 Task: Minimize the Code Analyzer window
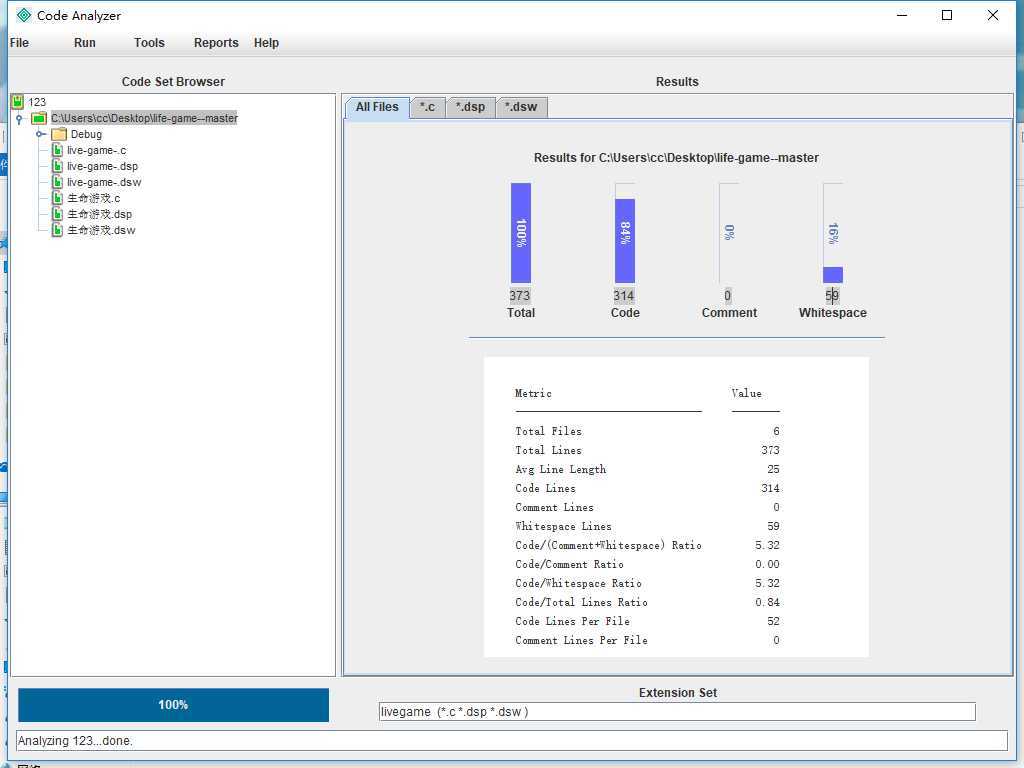pyautogui.click(x=903, y=15)
